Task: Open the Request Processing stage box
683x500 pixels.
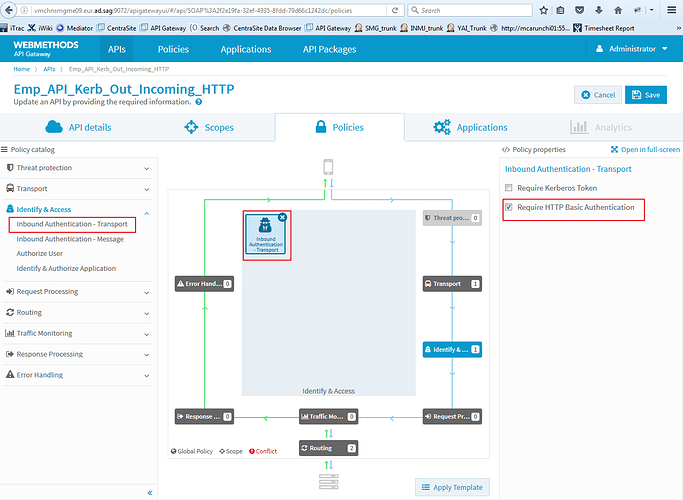Action: [x=452, y=416]
